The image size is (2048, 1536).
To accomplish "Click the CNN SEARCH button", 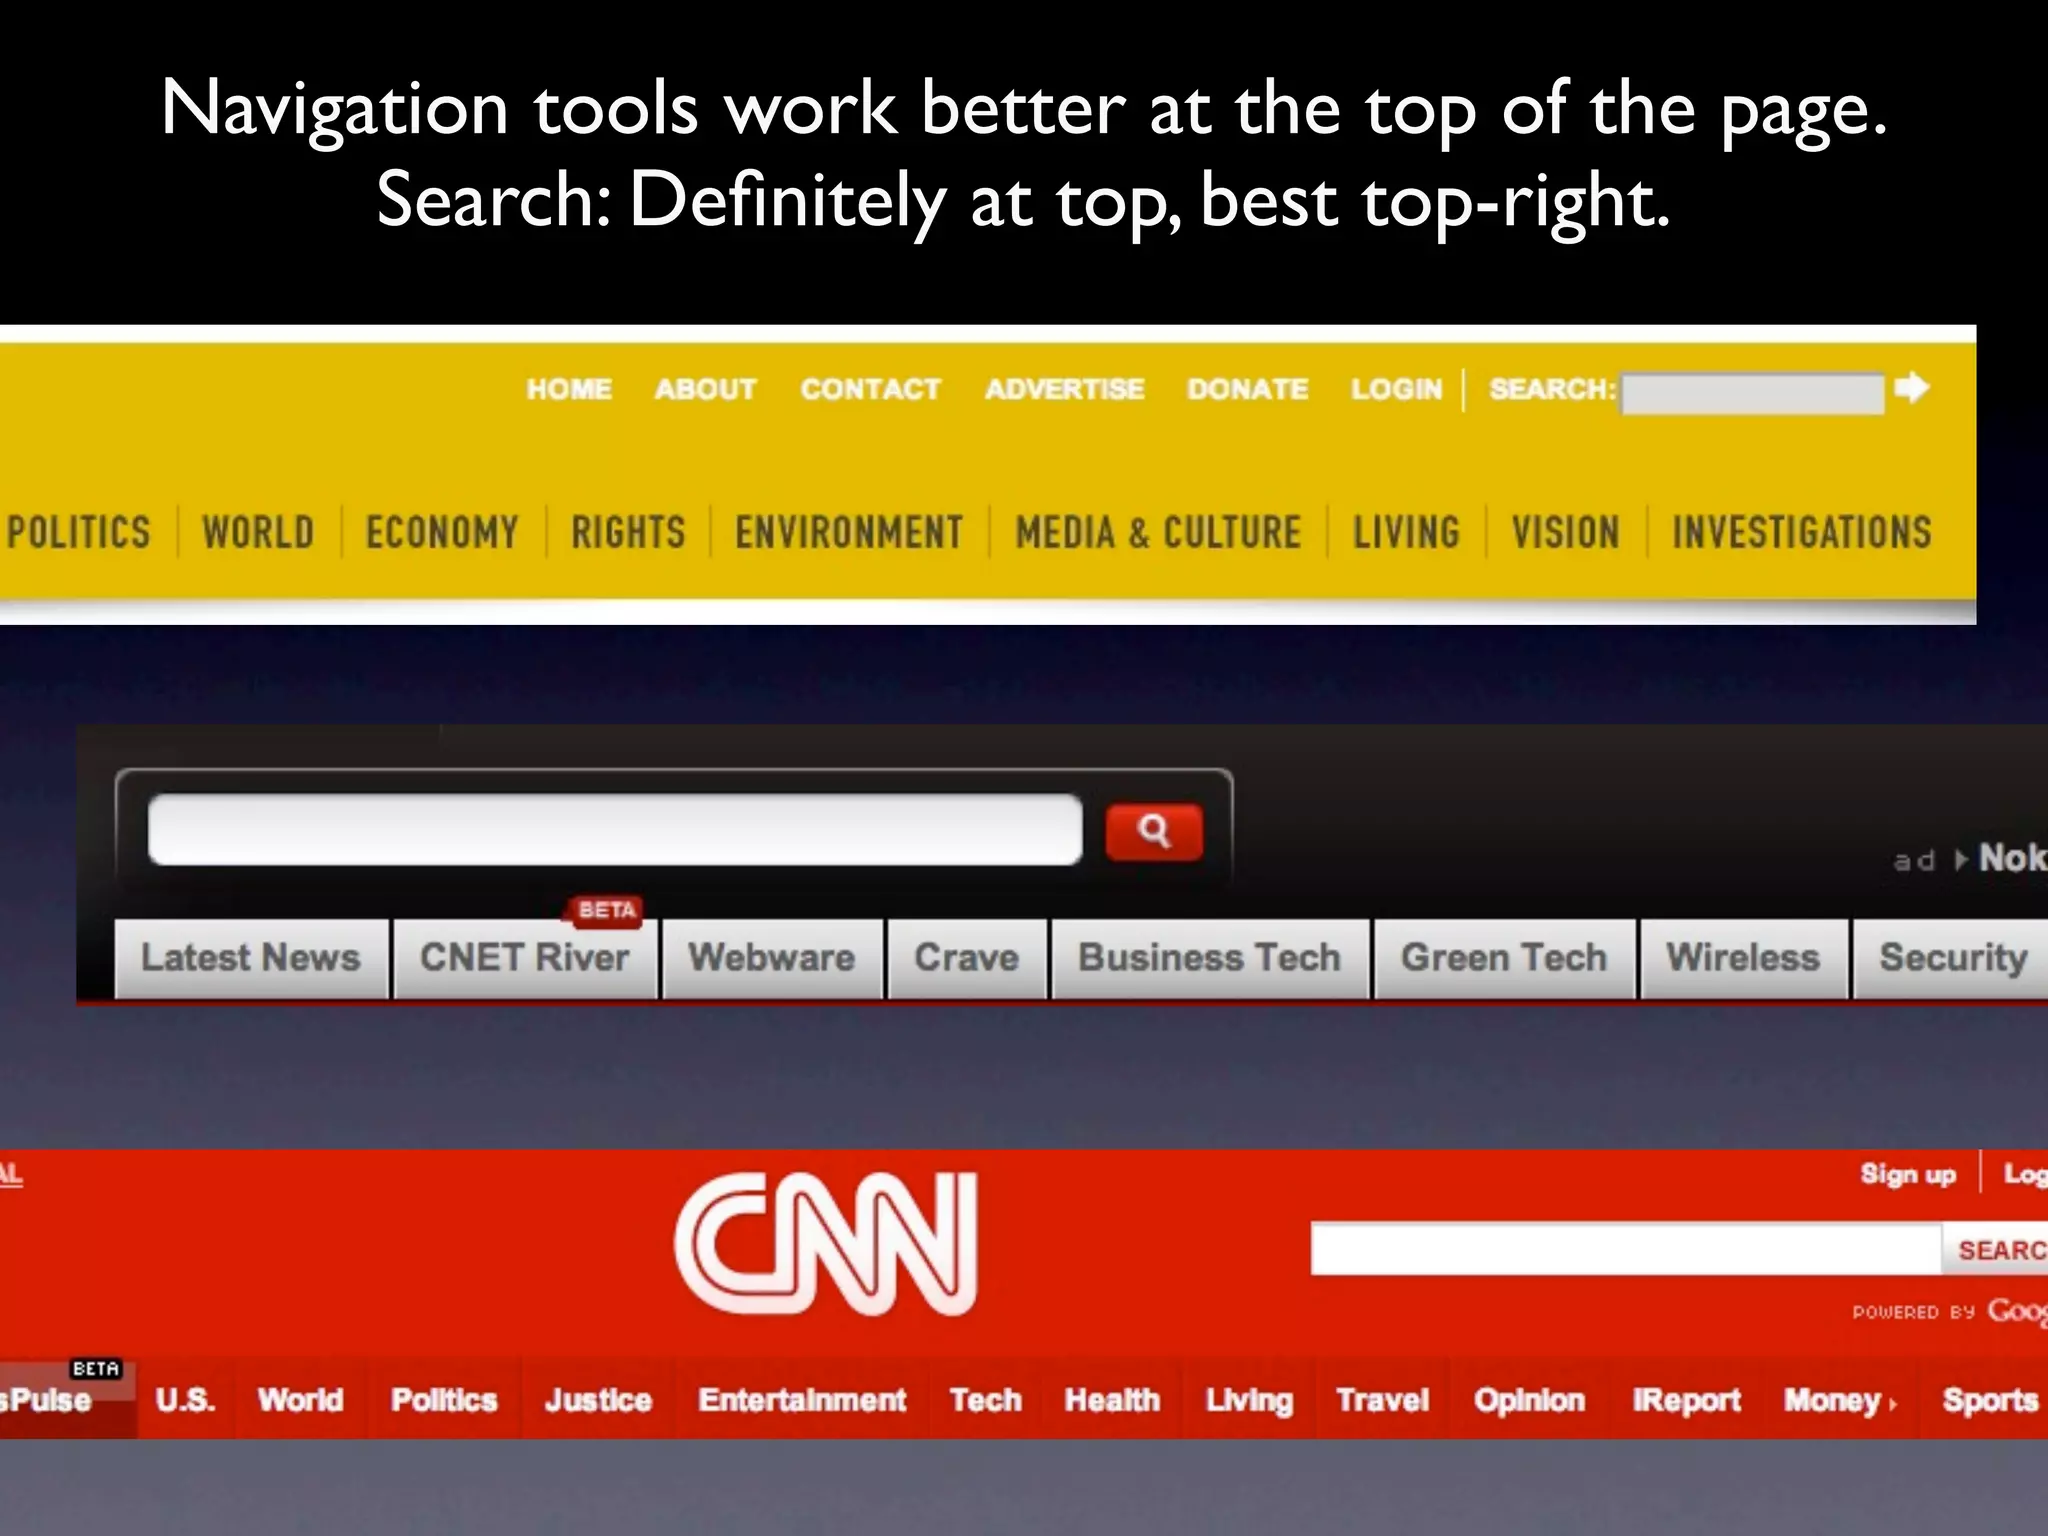I will pos(1996,1250).
